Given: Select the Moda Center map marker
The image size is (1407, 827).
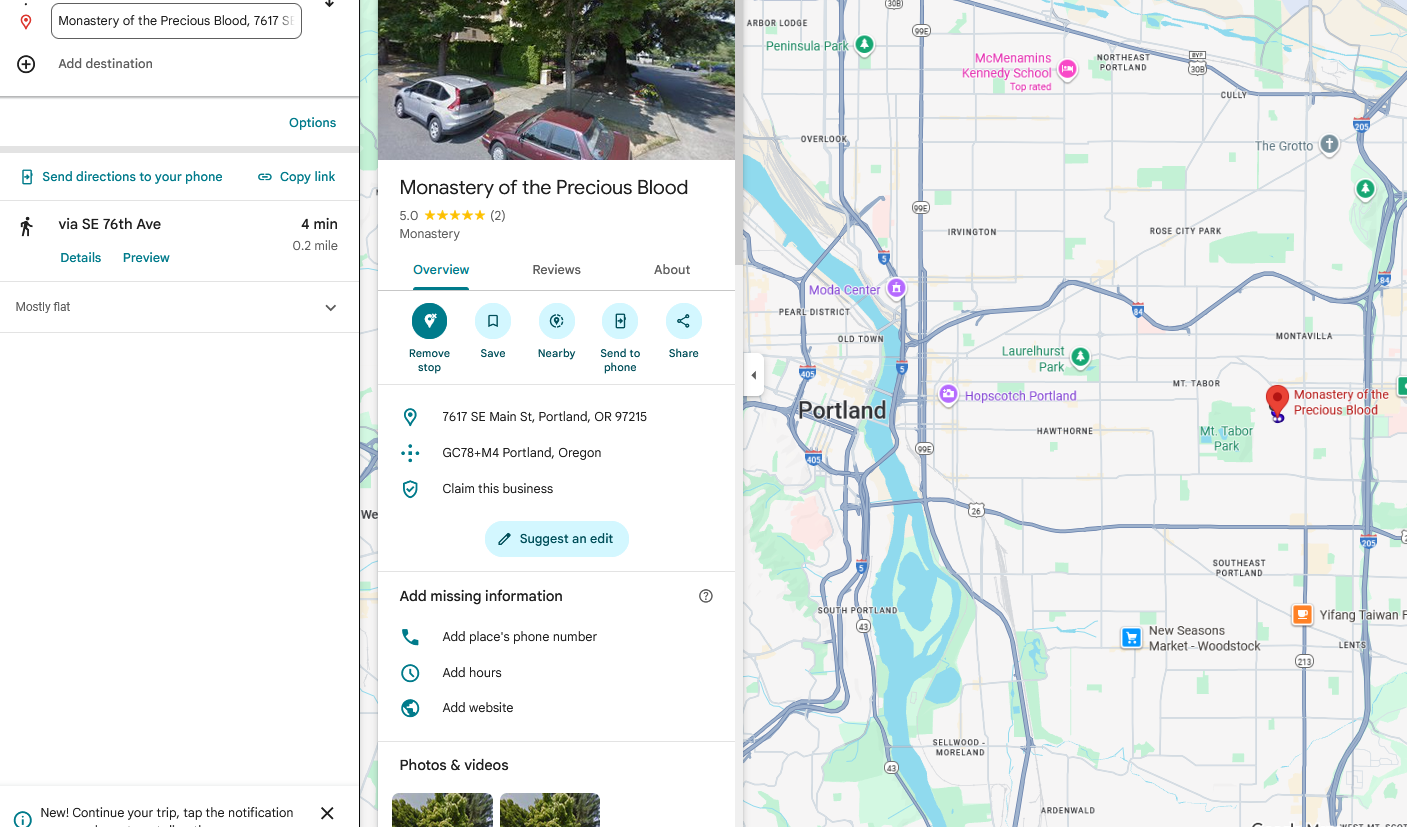Looking at the screenshot, I should [x=897, y=289].
